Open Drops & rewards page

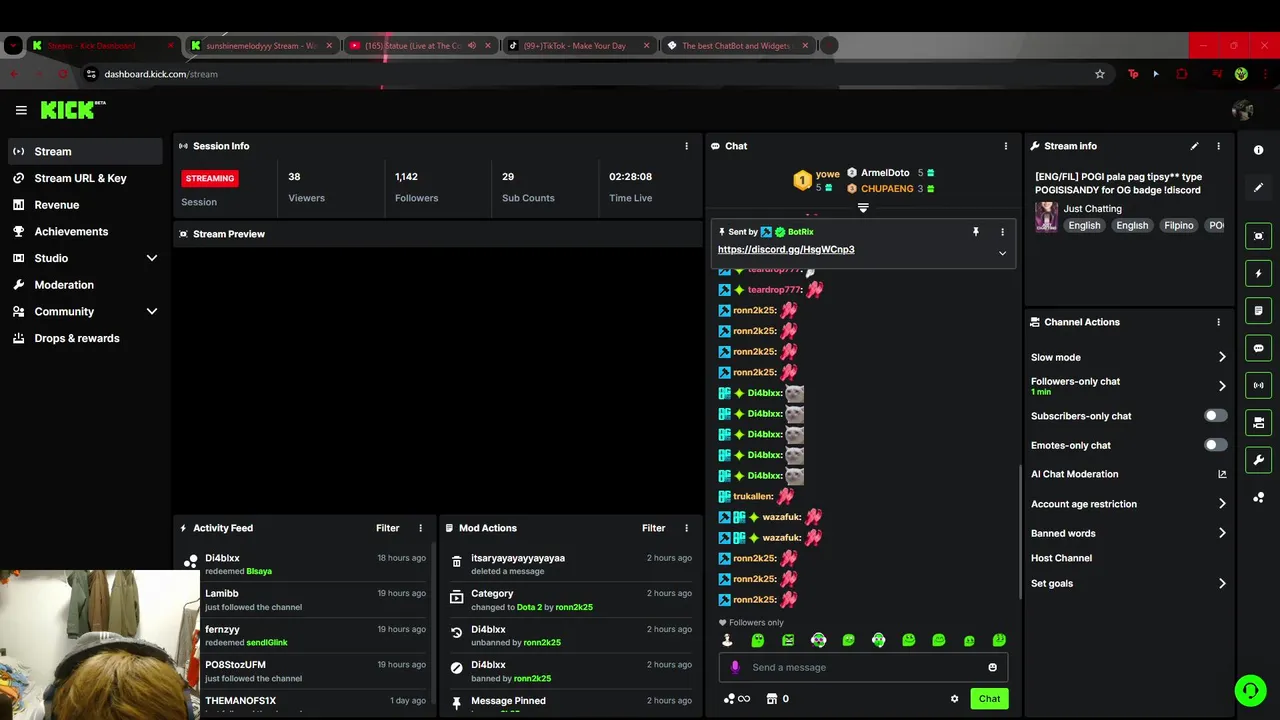pos(85,338)
